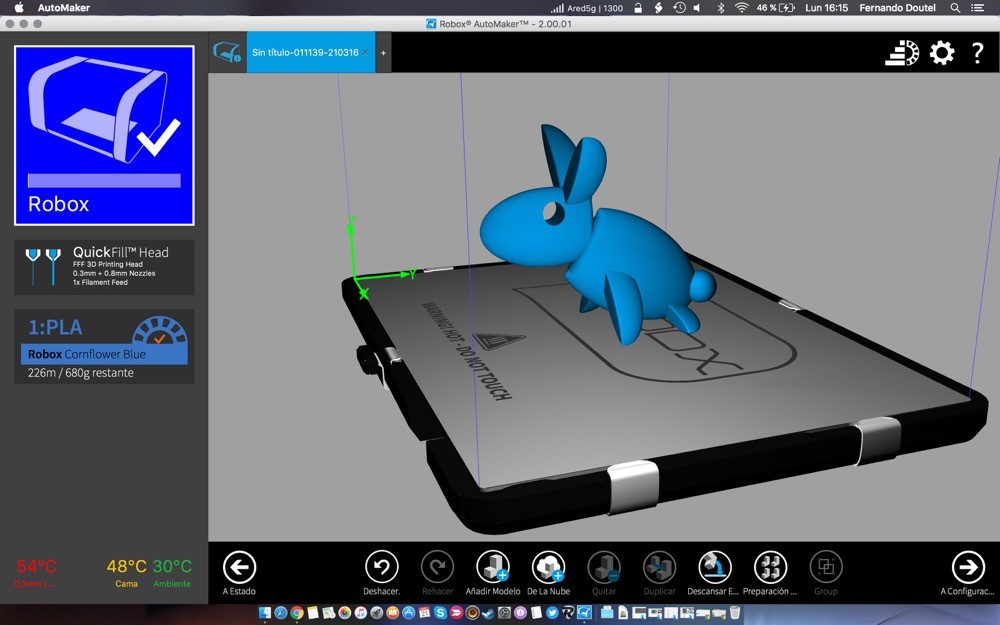1000x625 pixels.
Task: Click the volume menu bar icon
Action: coord(698,8)
